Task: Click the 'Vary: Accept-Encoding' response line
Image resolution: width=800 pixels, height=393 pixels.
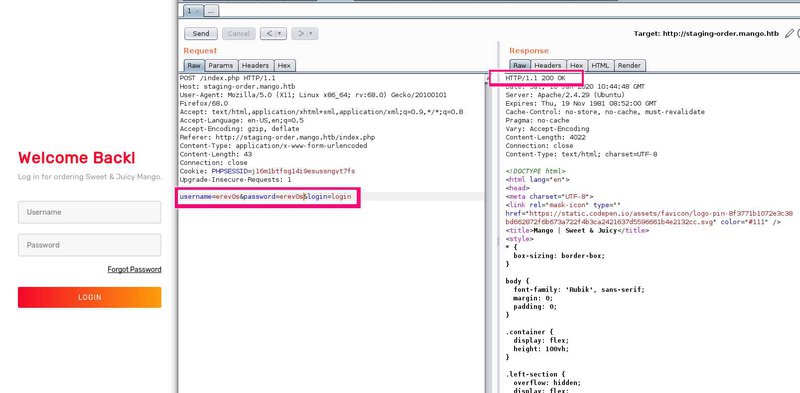Action: [x=547, y=129]
